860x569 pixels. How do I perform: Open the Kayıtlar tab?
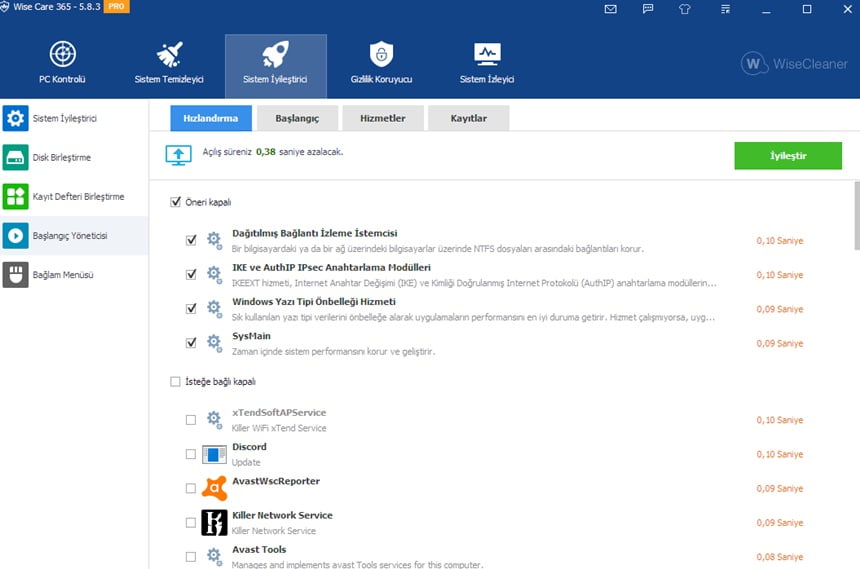pyautogui.click(x=468, y=118)
